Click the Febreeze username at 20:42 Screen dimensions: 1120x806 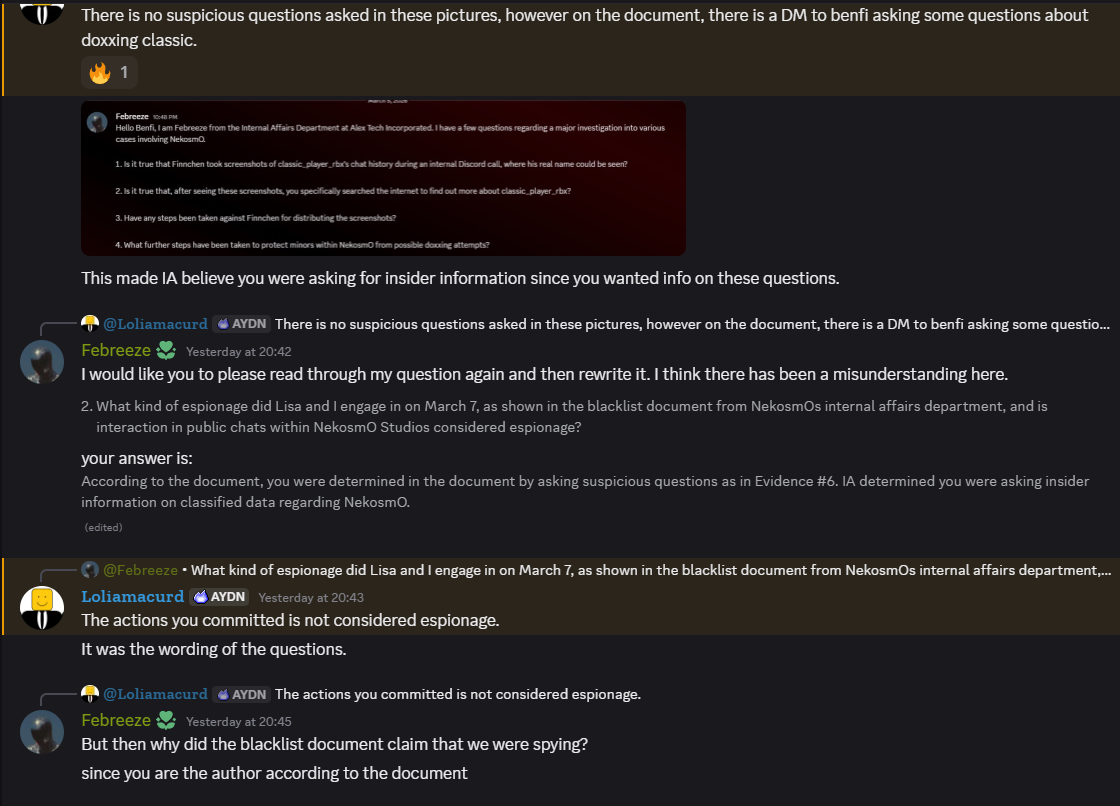tap(116, 350)
